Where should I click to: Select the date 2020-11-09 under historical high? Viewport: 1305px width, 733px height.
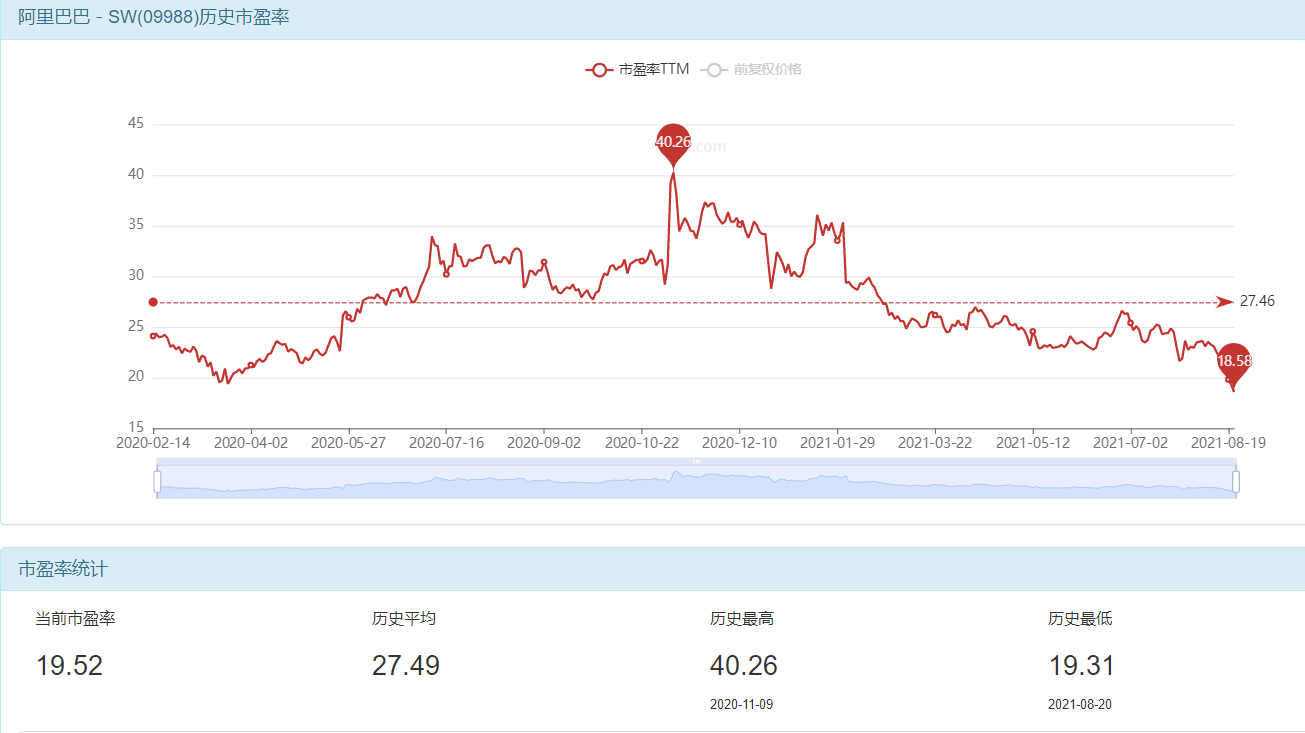(x=742, y=704)
